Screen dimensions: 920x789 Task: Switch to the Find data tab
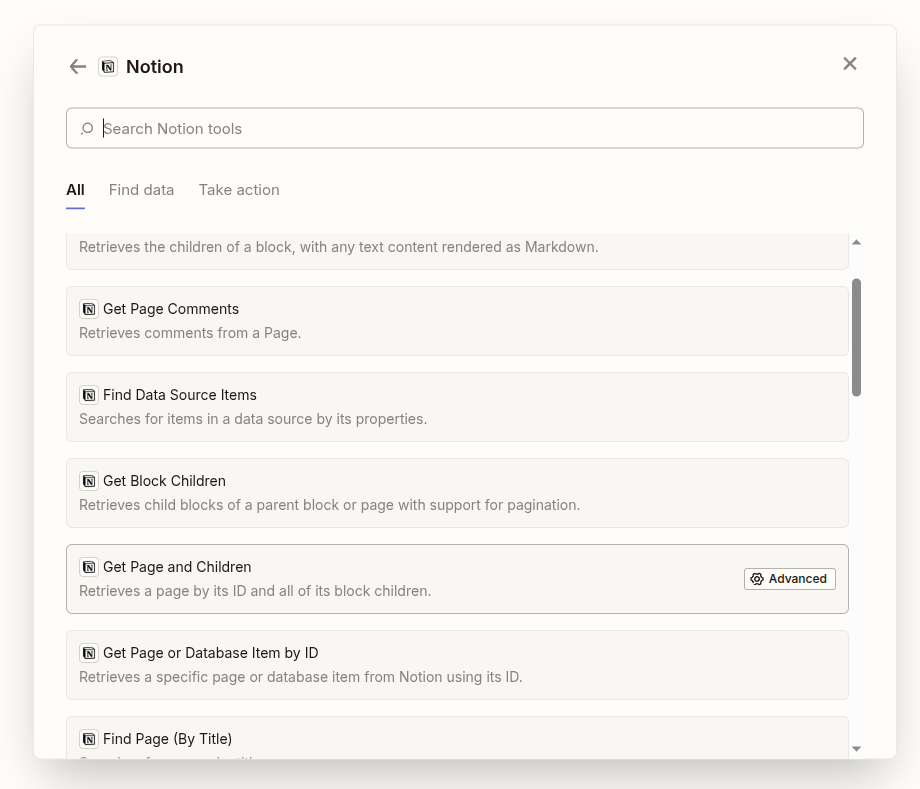pyautogui.click(x=141, y=190)
